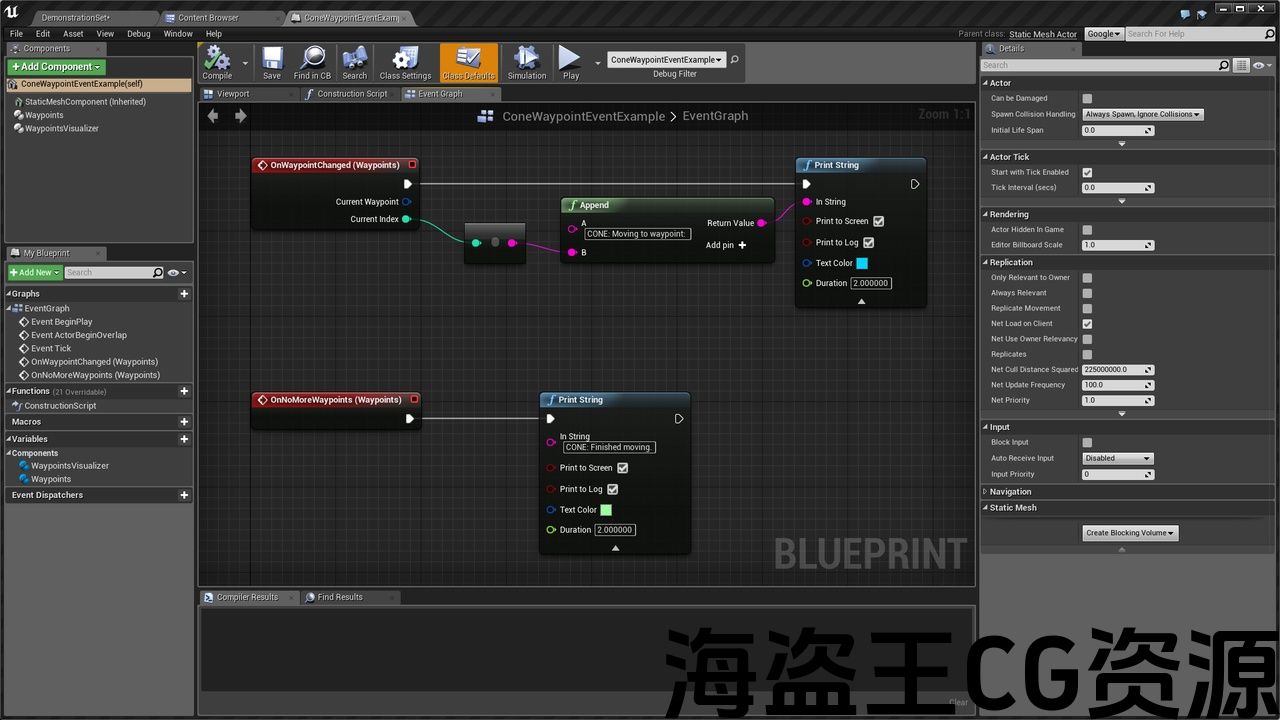Open the Debug menu
This screenshot has height=720, width=1280.
(x=138, y=34)
